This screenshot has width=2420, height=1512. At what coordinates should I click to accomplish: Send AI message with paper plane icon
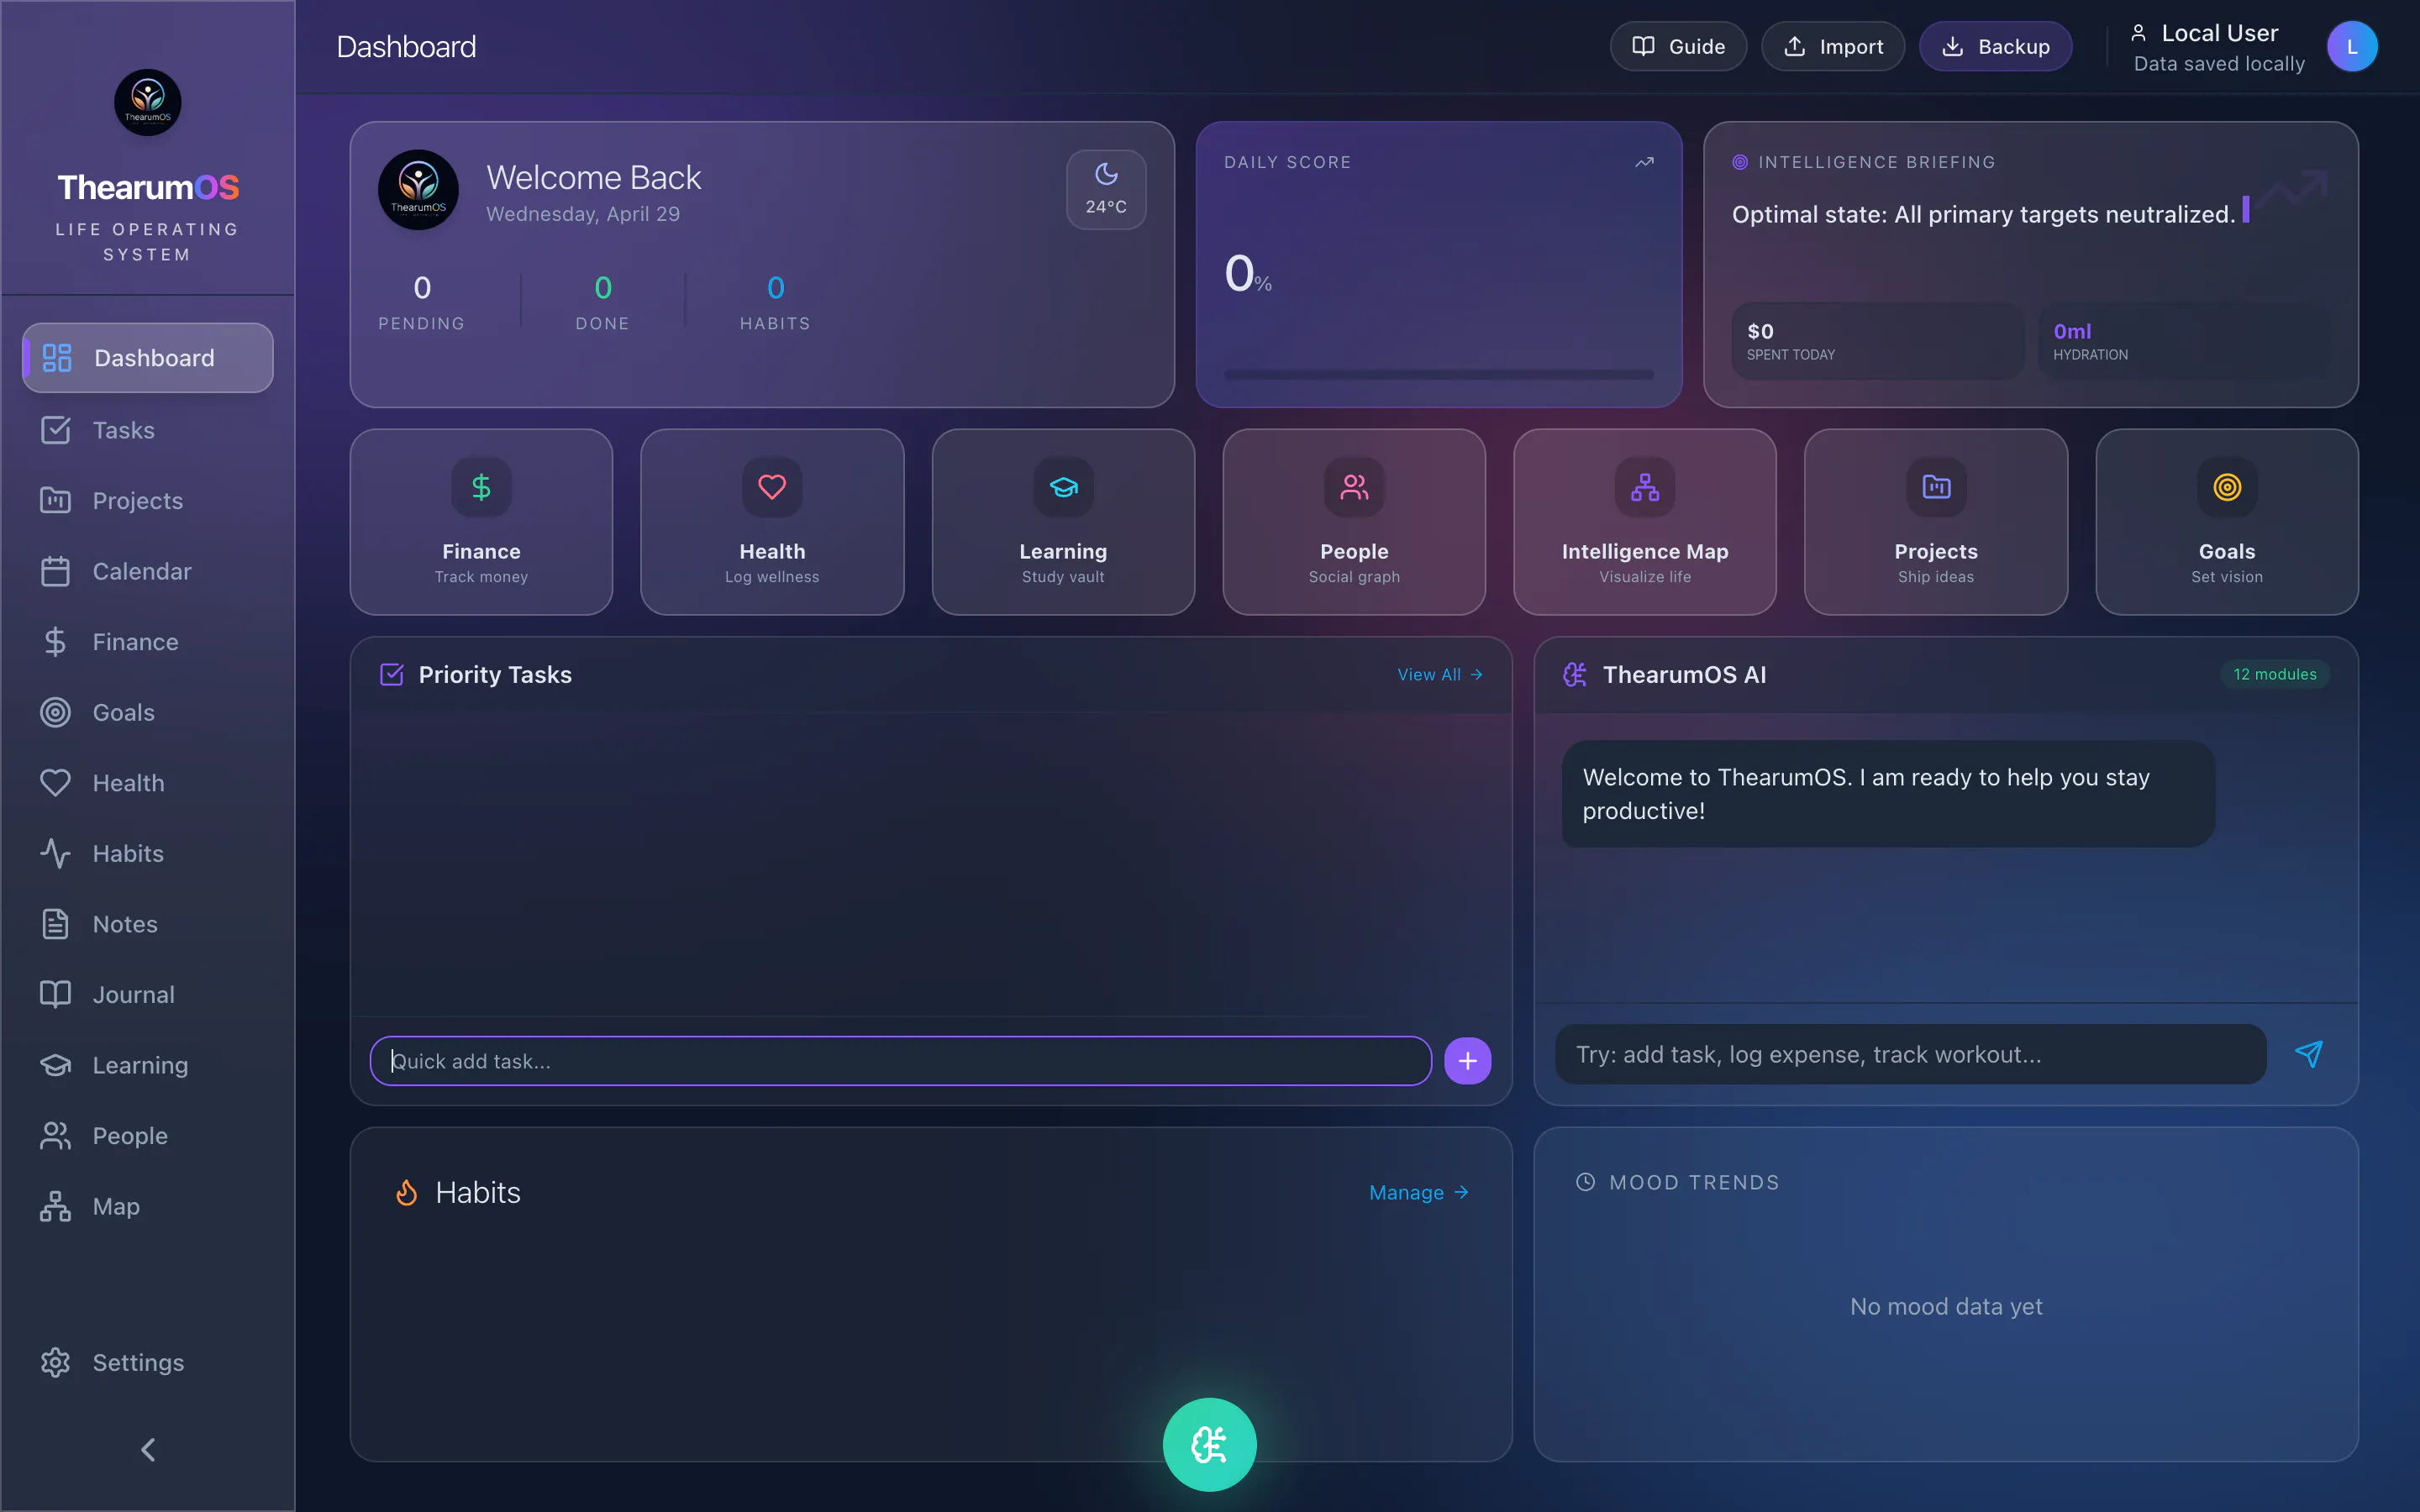pos(2309,1054)
